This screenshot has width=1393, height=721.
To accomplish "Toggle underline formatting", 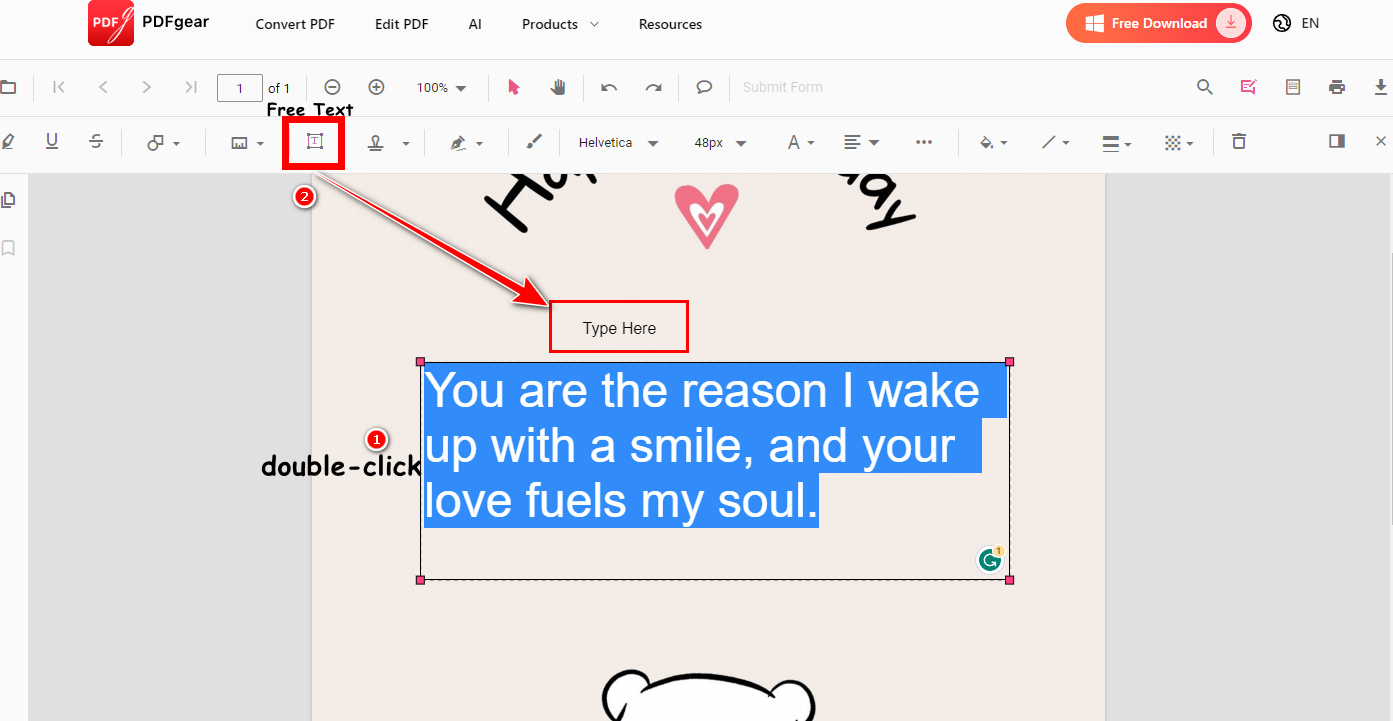I will click(x=51, y=141).
